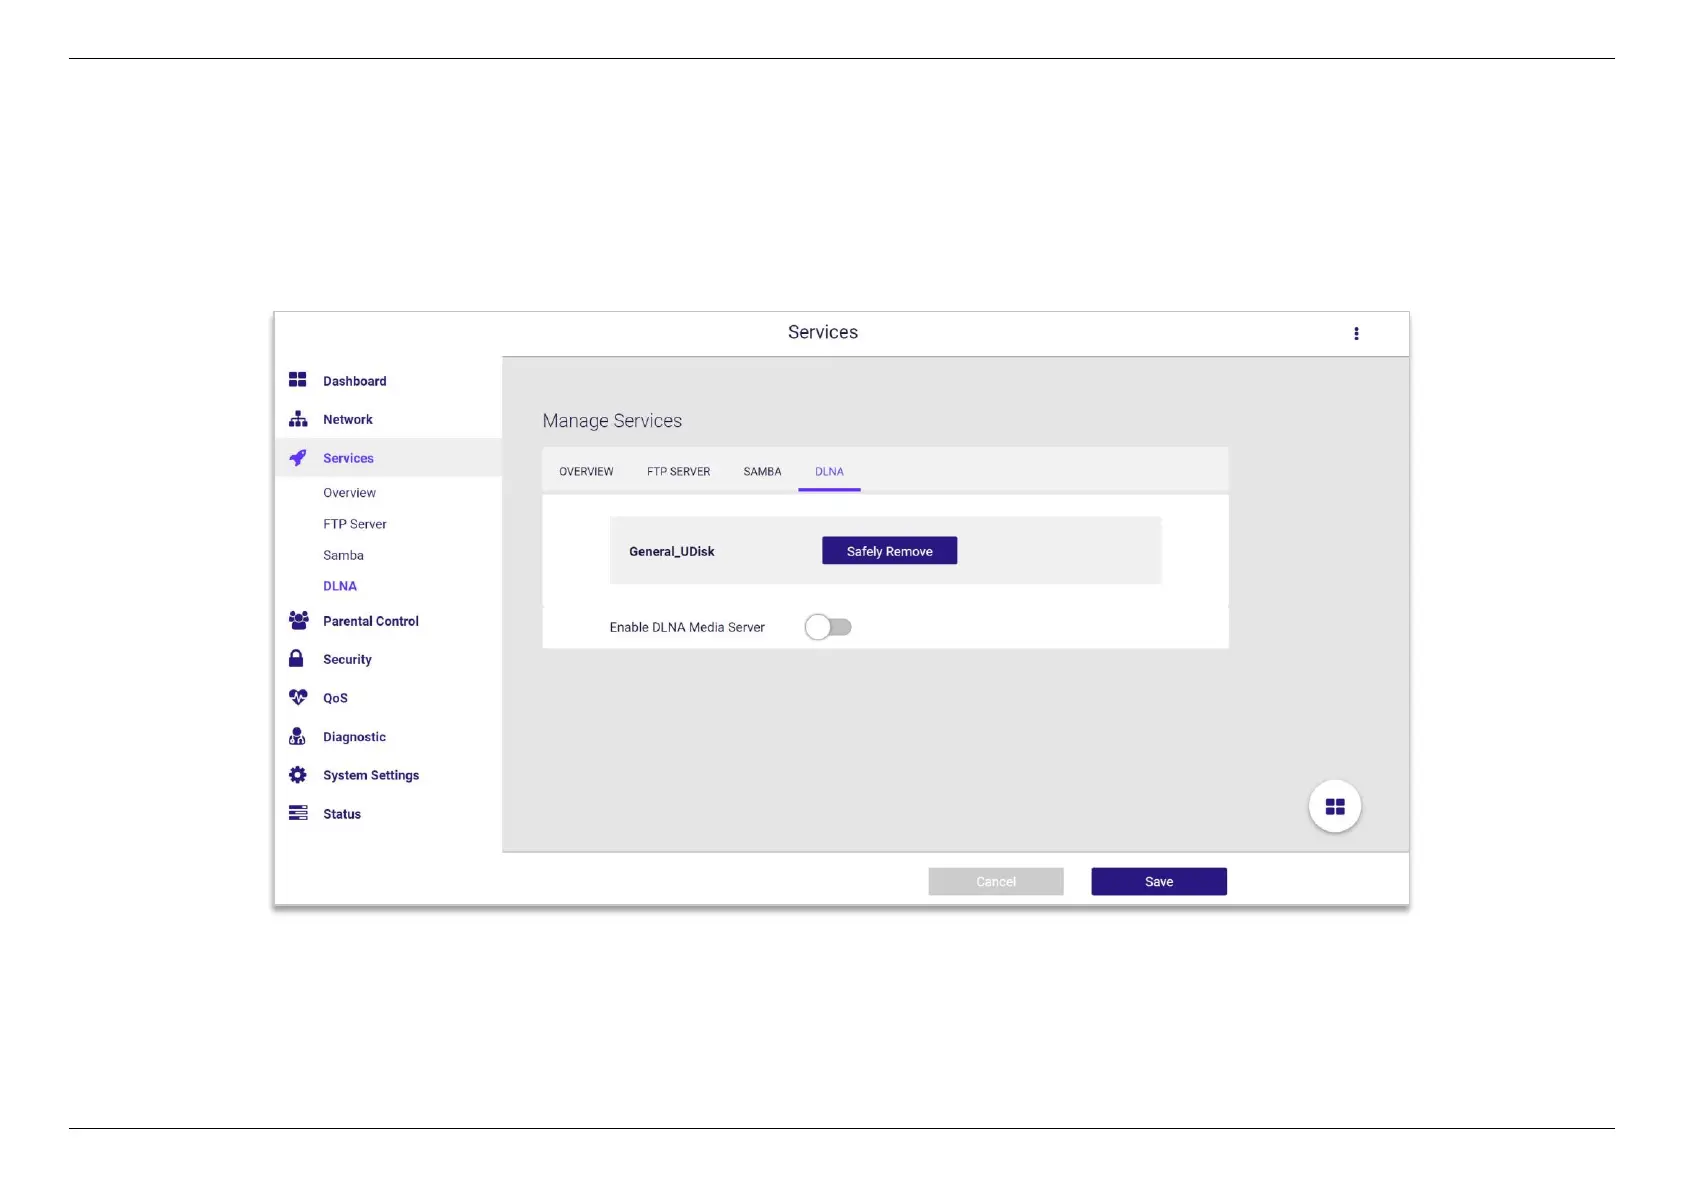Click the System Settings gear icon
The image size is (1684, 1191).
[298, 775]
